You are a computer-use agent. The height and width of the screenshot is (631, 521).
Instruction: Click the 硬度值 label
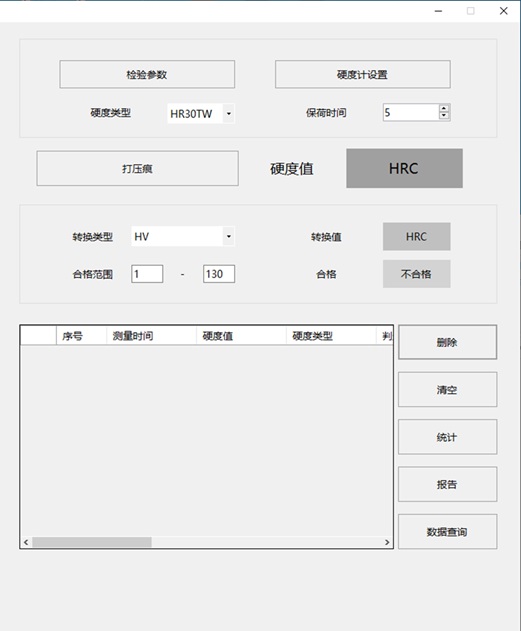[292, 169]
